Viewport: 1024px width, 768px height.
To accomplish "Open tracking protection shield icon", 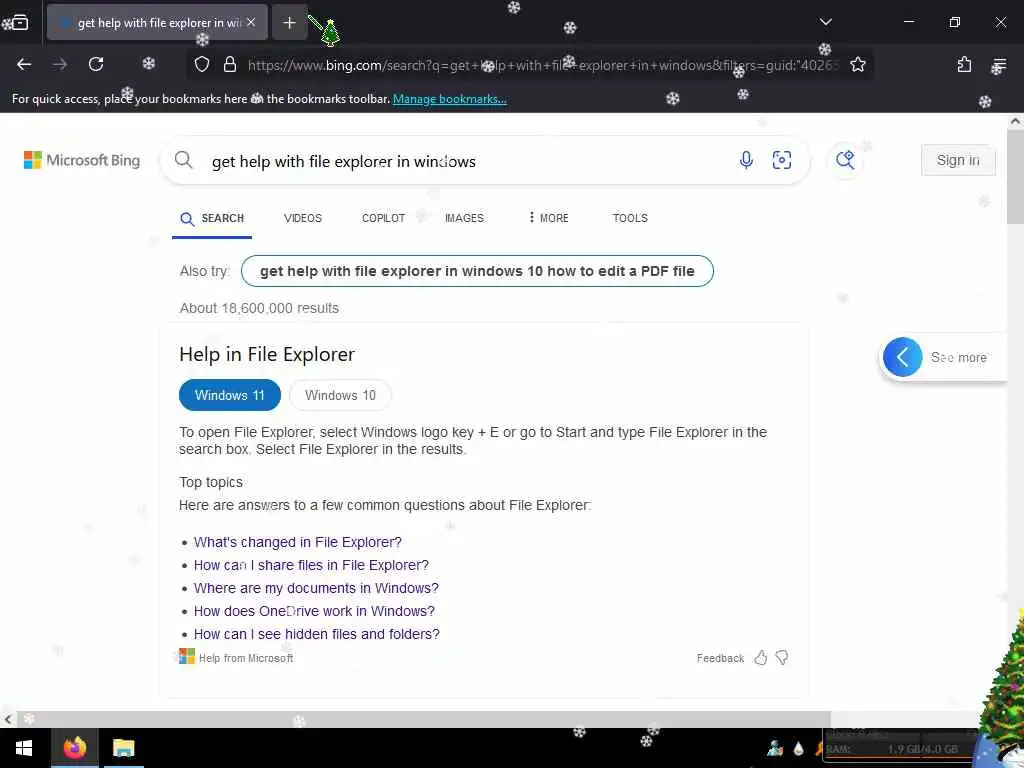I will (202, 64).
